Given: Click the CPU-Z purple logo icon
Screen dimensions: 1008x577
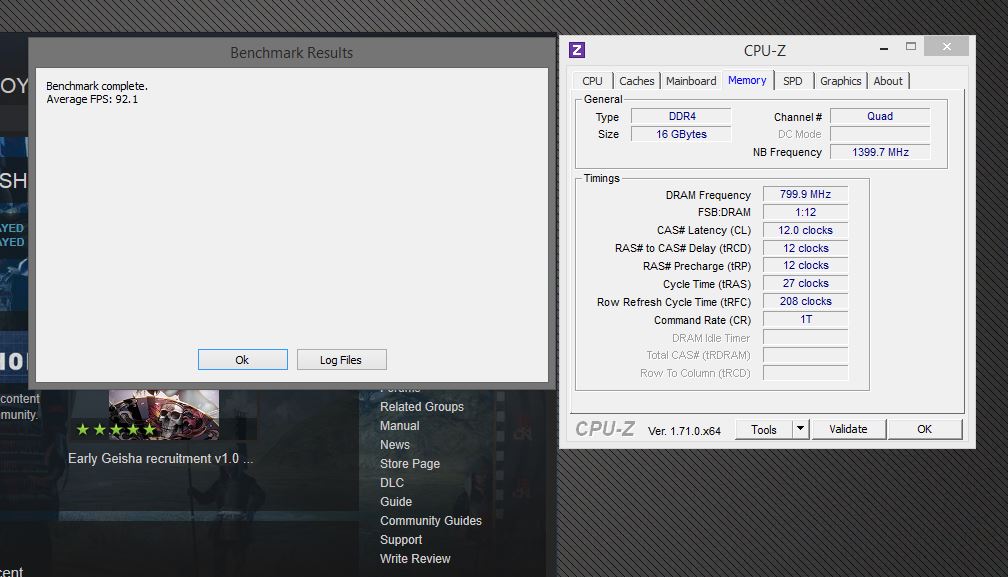Looking at the screenshot, I should pyautogui.click(x=577, y=49).
